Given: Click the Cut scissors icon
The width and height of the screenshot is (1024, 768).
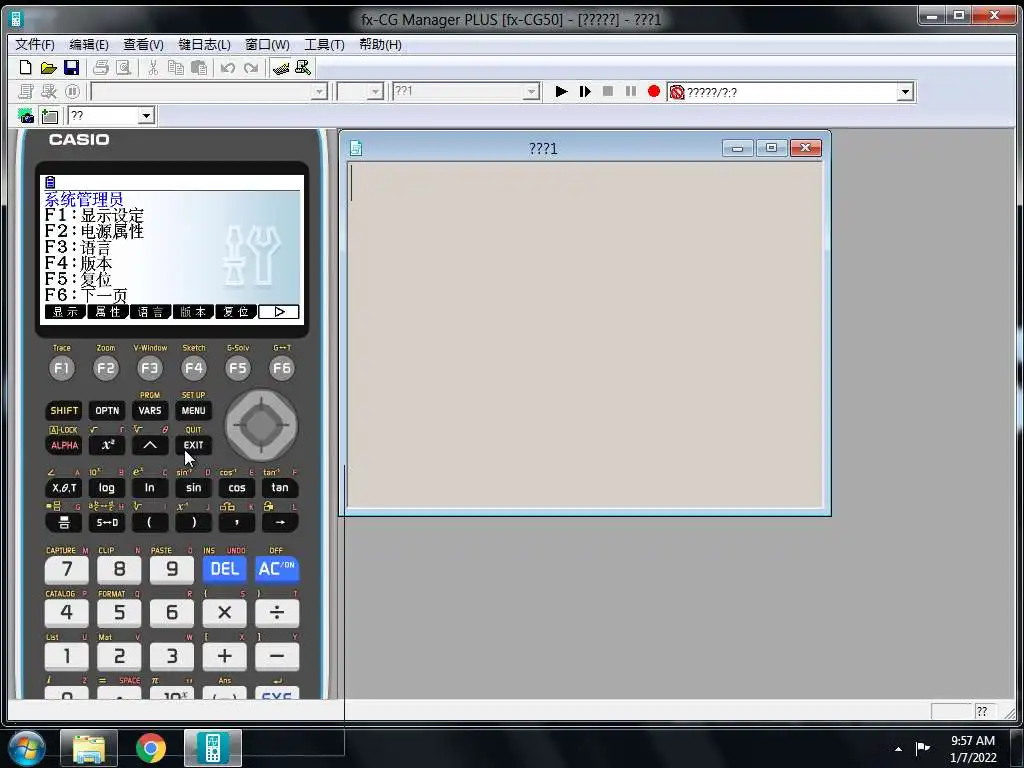Looking at the screenshot, I should [x=153, y=68].
